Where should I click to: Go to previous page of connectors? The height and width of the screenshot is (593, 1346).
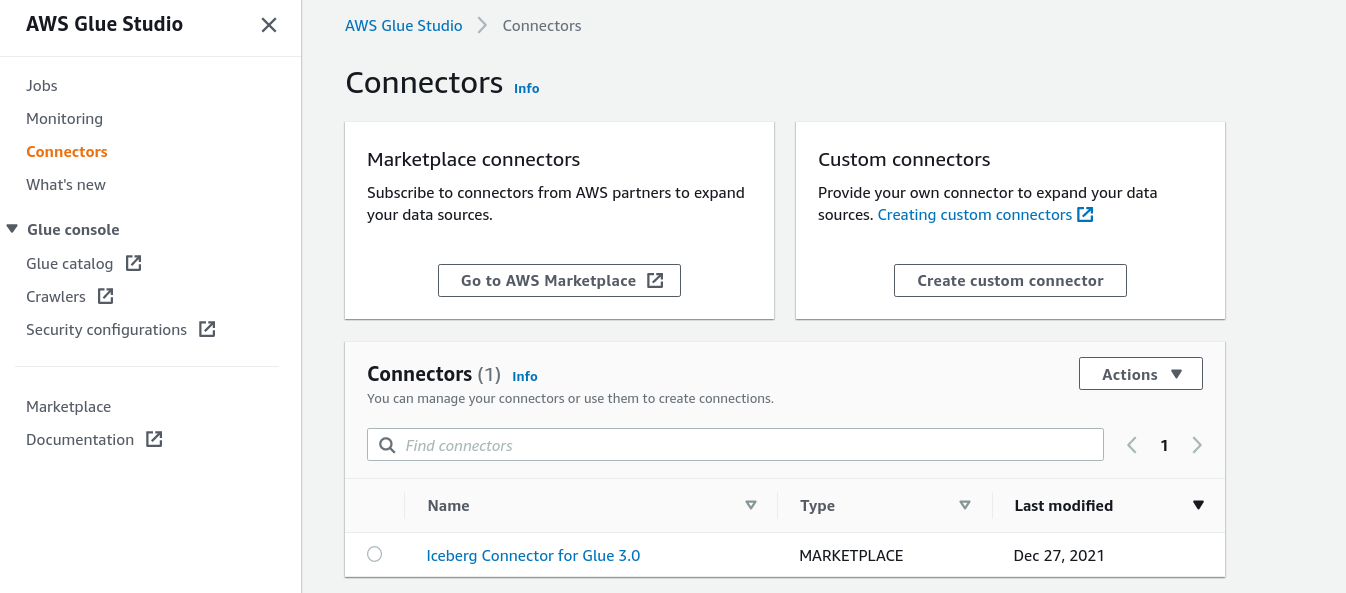click(x=1132, y=446)
